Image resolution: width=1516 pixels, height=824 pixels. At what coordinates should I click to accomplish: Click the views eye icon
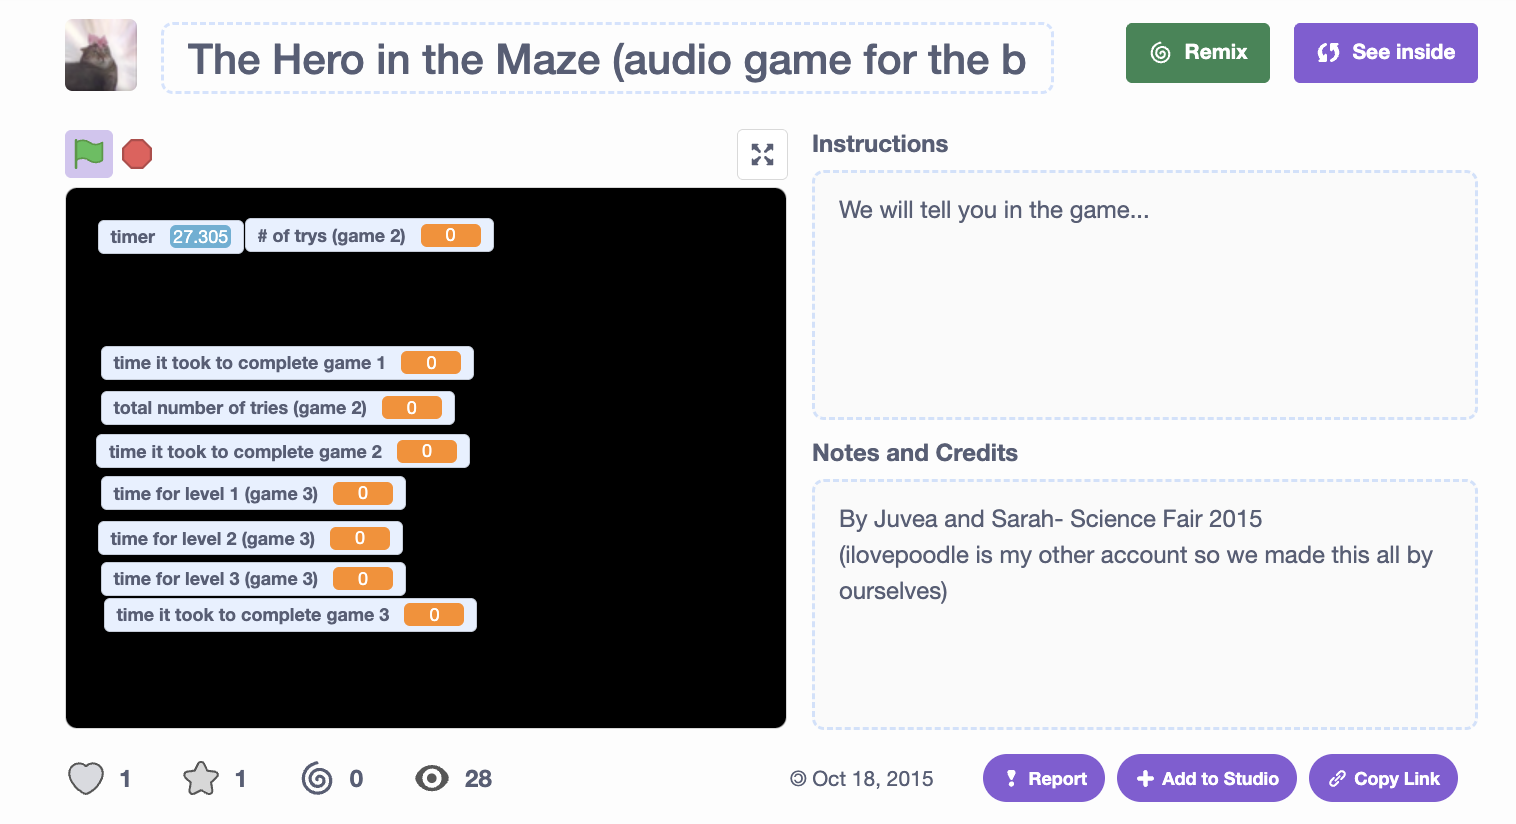coord(432,778)
